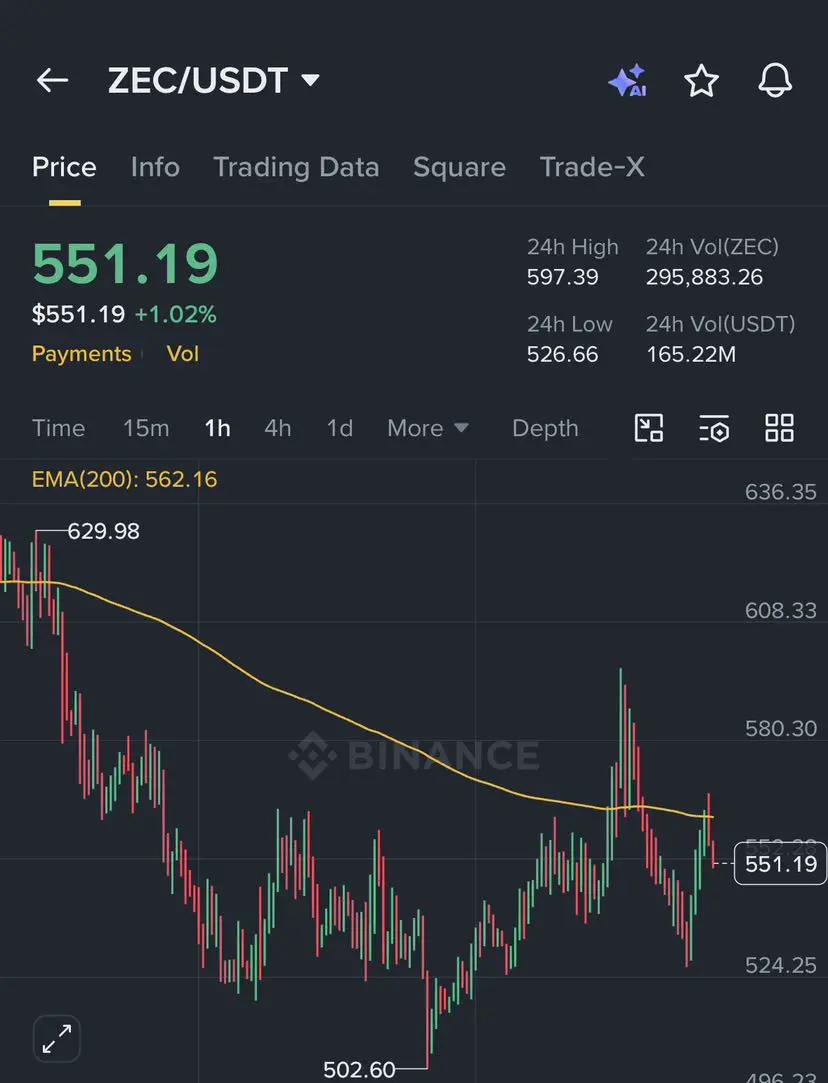Tap the 24h Low value 526.66
The height and width of the screenshot is (1083, 828).
pyautogui.click(x=562, y=354)
